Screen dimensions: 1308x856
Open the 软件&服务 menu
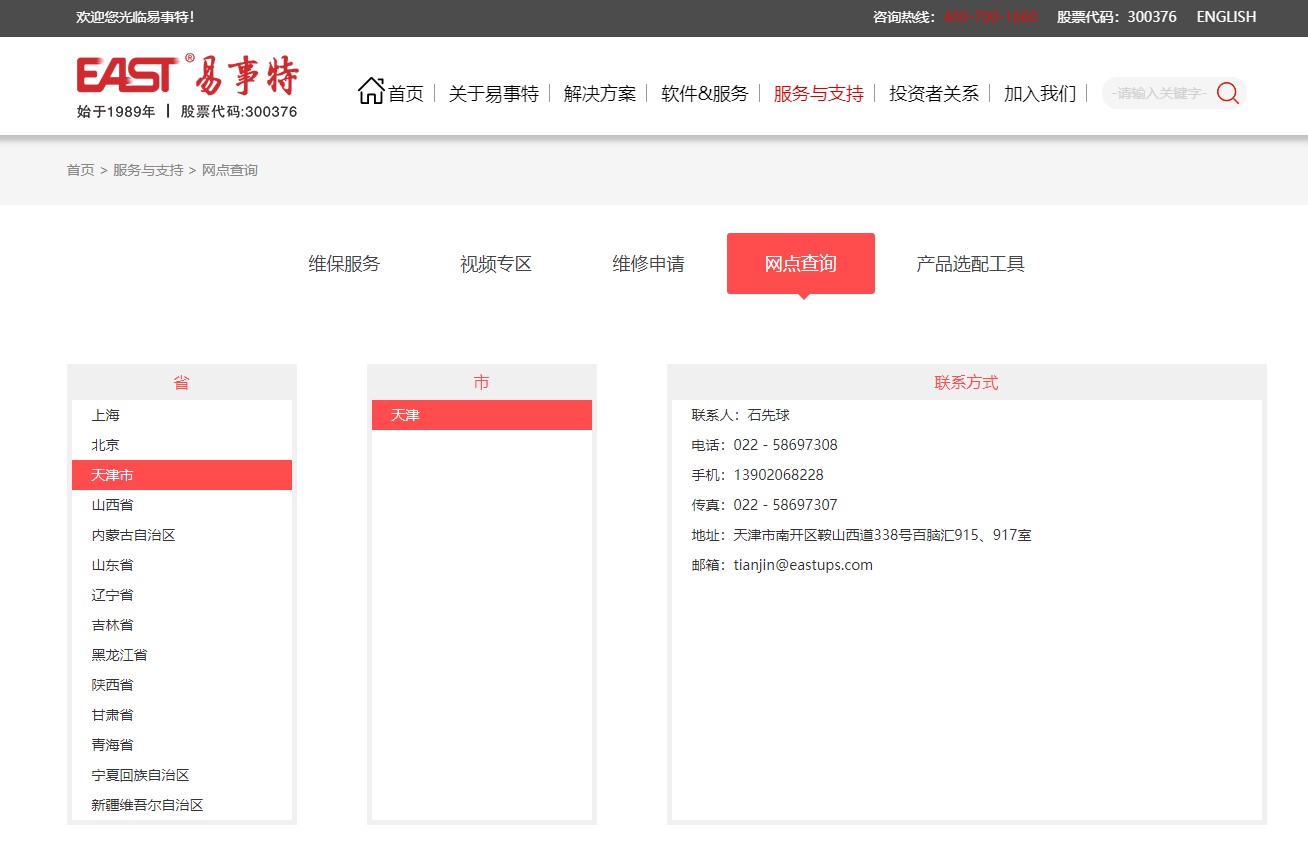click(x=705, y=94)
